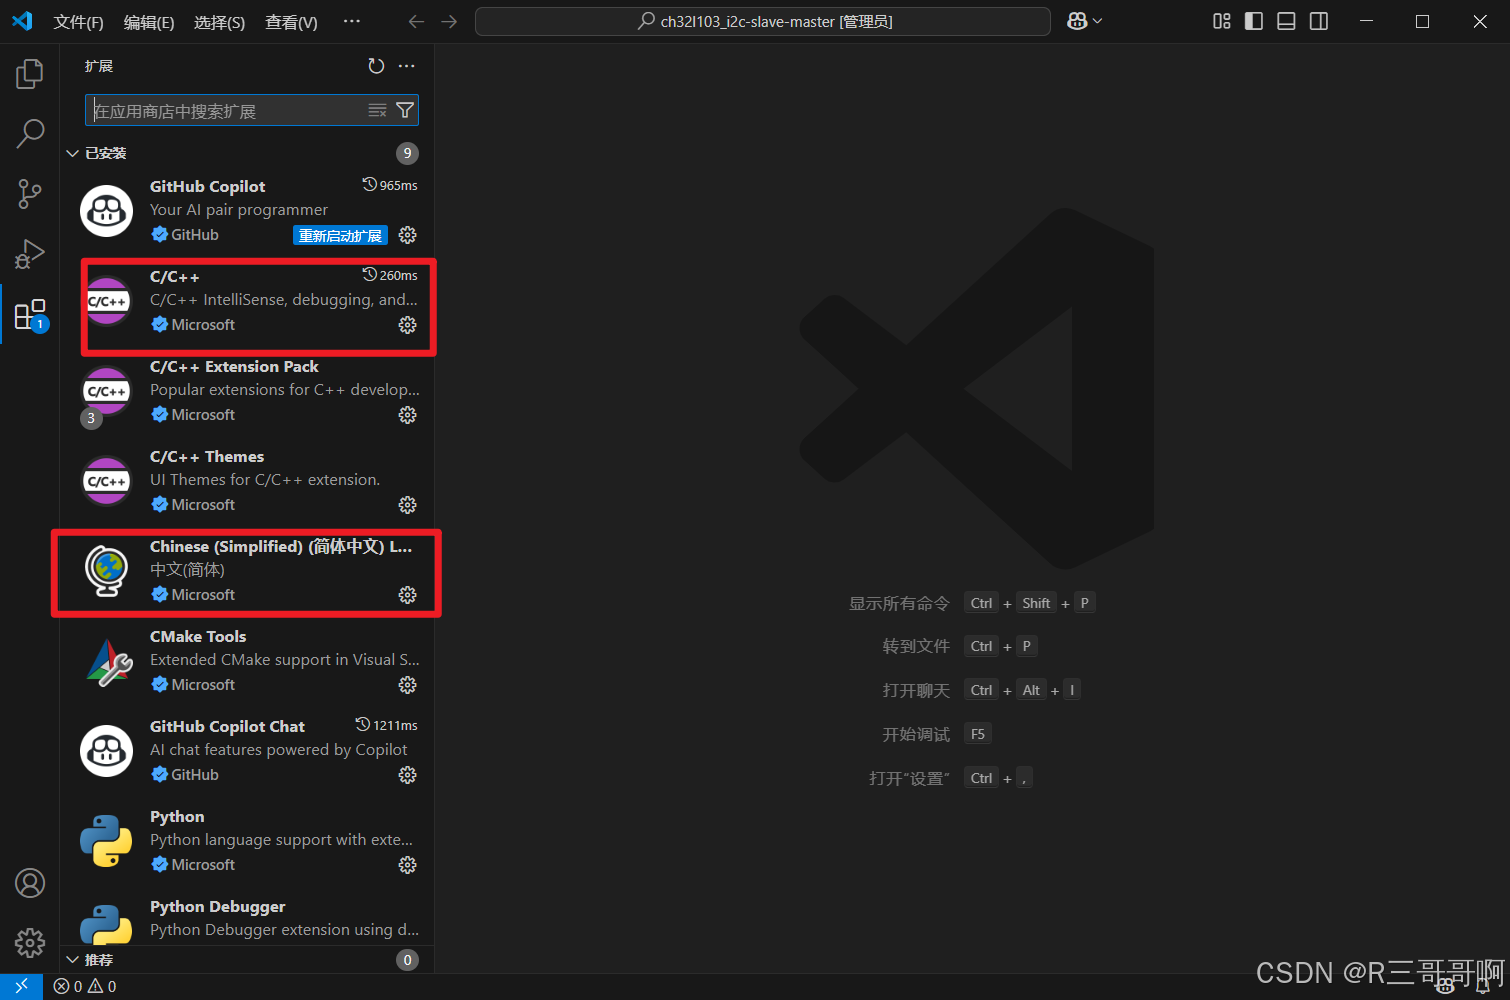Open the CMake Tools extension entry
1510x1000 pixels.
247,661
